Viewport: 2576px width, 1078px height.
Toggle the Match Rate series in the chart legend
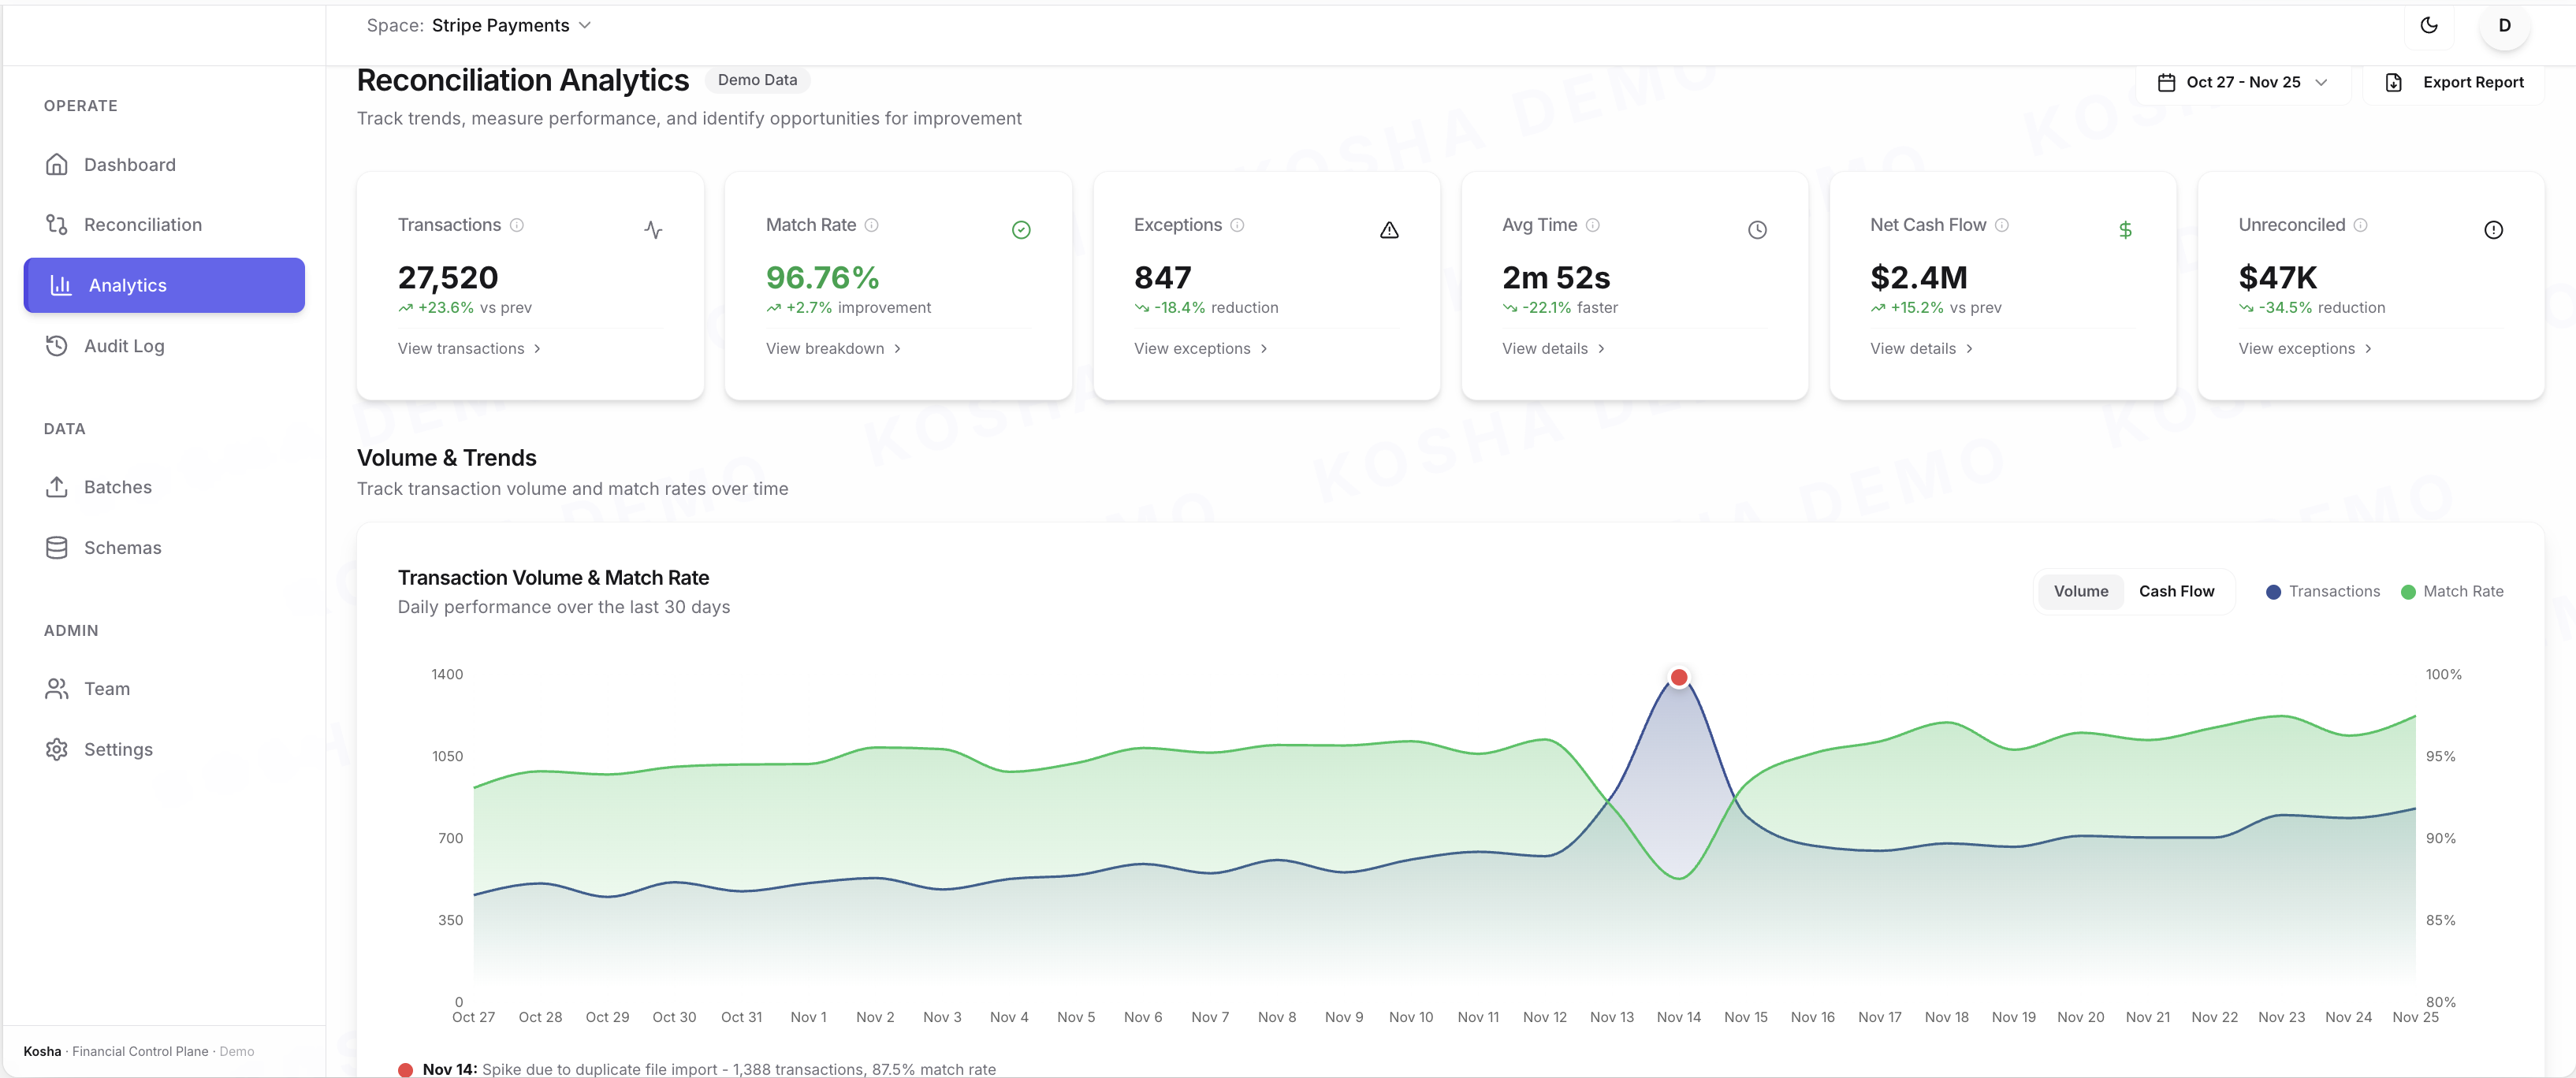(x=2453, y=591)
